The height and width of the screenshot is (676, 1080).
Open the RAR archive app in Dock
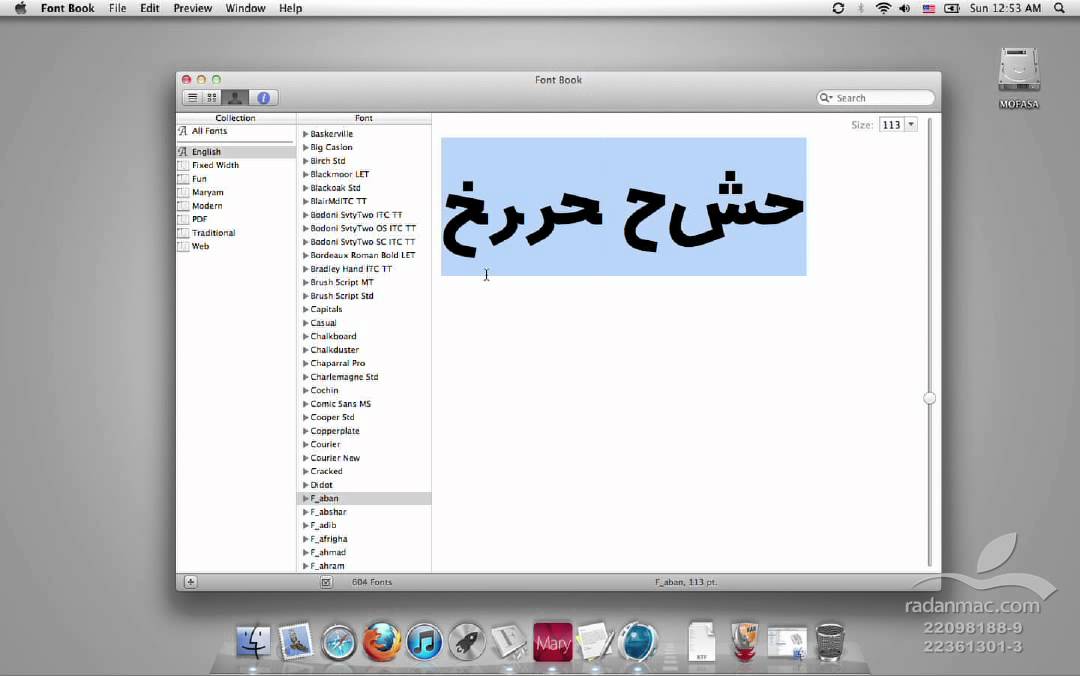[x=745, y=642]
